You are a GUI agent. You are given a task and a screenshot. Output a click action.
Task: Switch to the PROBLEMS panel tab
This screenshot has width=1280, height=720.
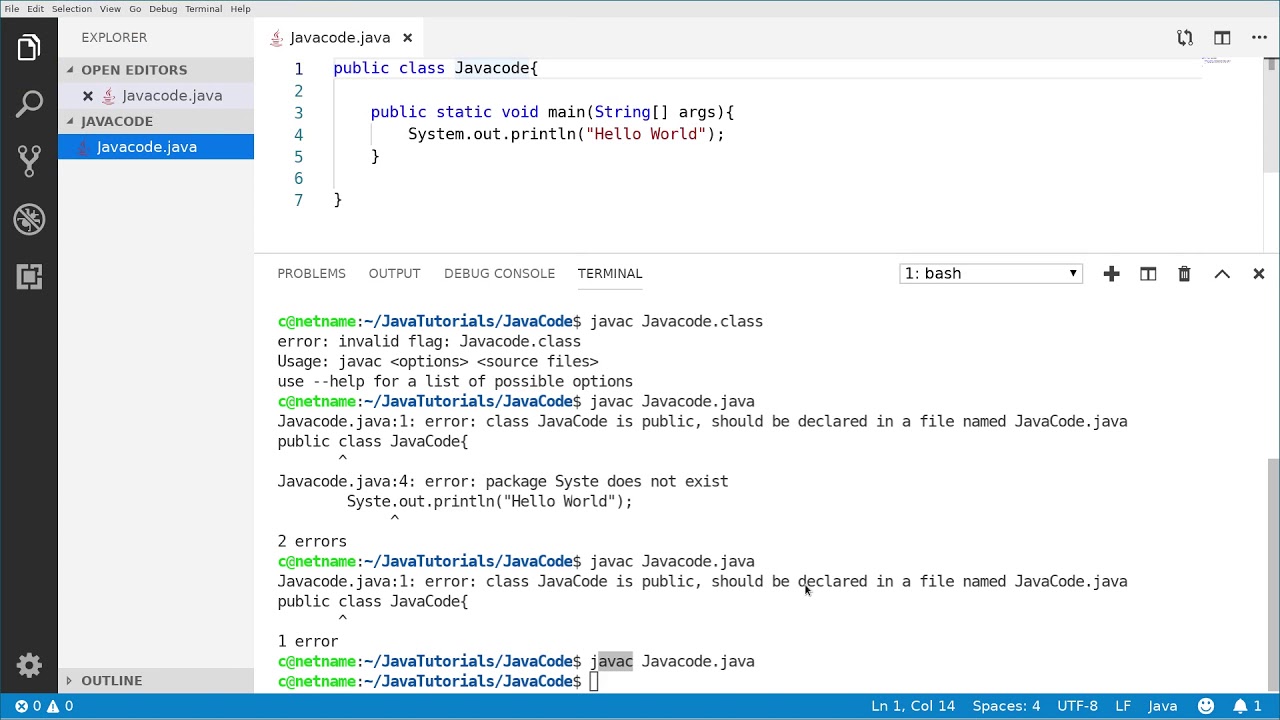coord(311,274)
